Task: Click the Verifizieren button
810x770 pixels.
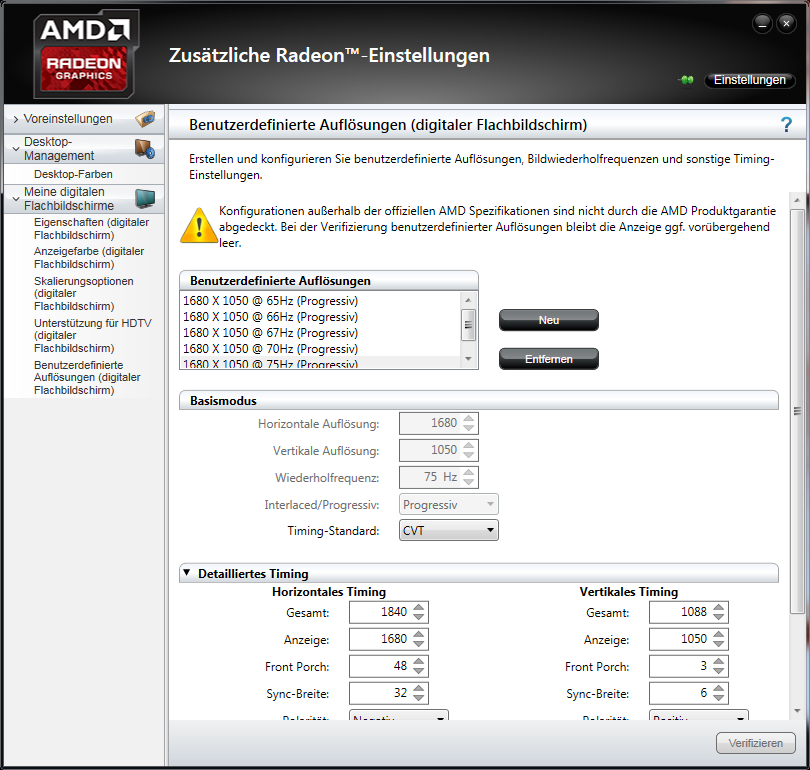Action: 755,743
